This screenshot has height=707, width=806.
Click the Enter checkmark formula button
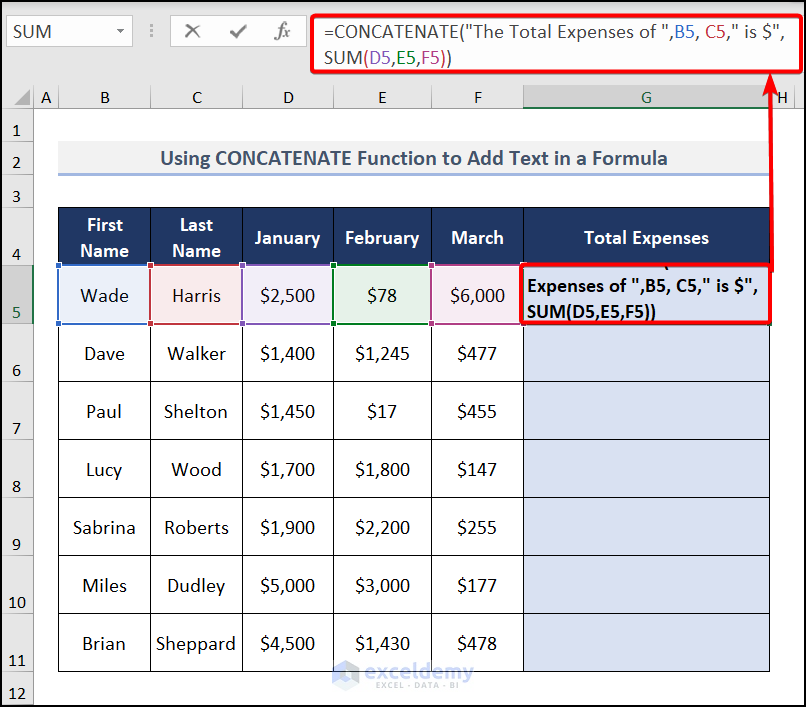click(x=238, y=31)
